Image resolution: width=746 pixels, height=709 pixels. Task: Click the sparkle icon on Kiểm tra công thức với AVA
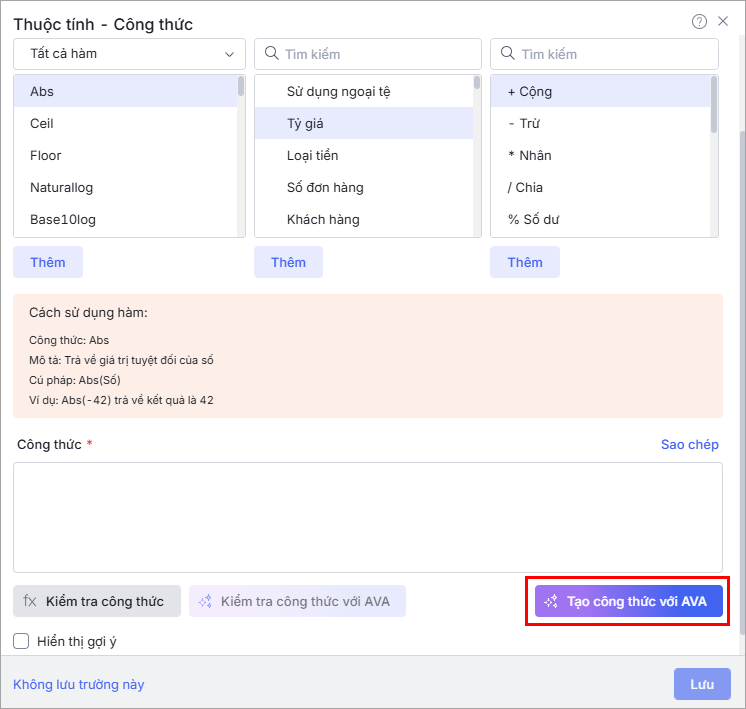point(205,601)
